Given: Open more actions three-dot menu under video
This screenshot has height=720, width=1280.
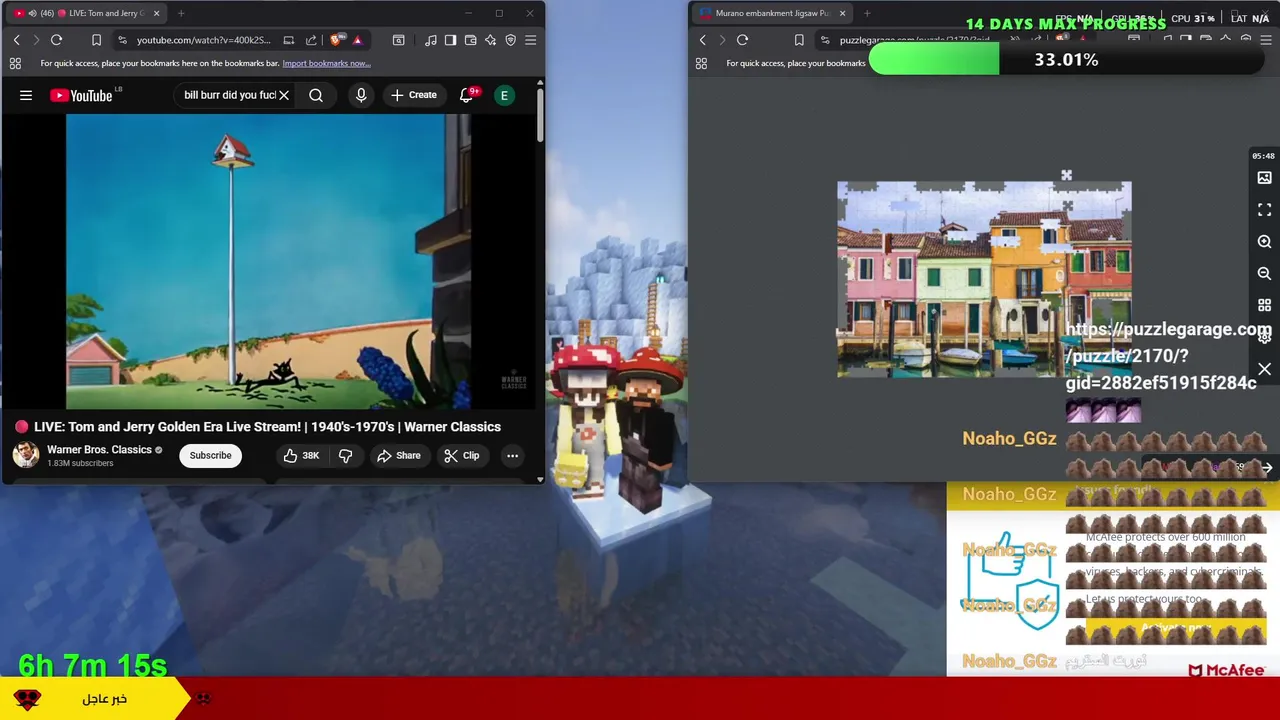Looking at the screenshot, I should point(512,455).
